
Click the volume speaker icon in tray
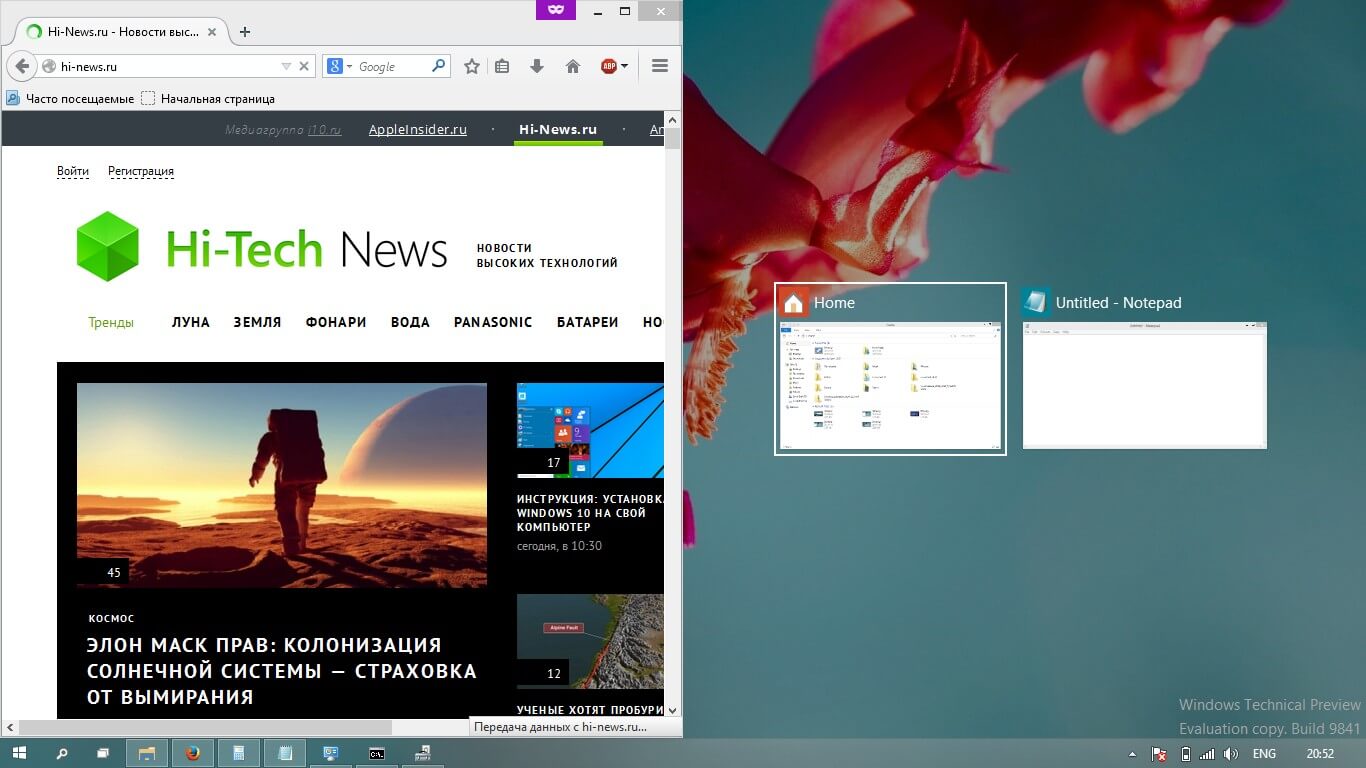[1231, 753]
